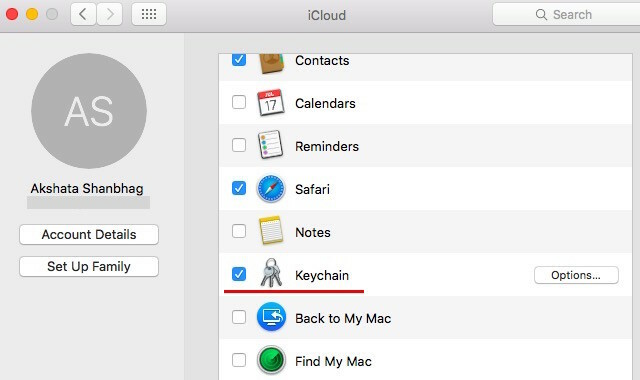
Task: Open Account Details
Action: coord(89,235)
